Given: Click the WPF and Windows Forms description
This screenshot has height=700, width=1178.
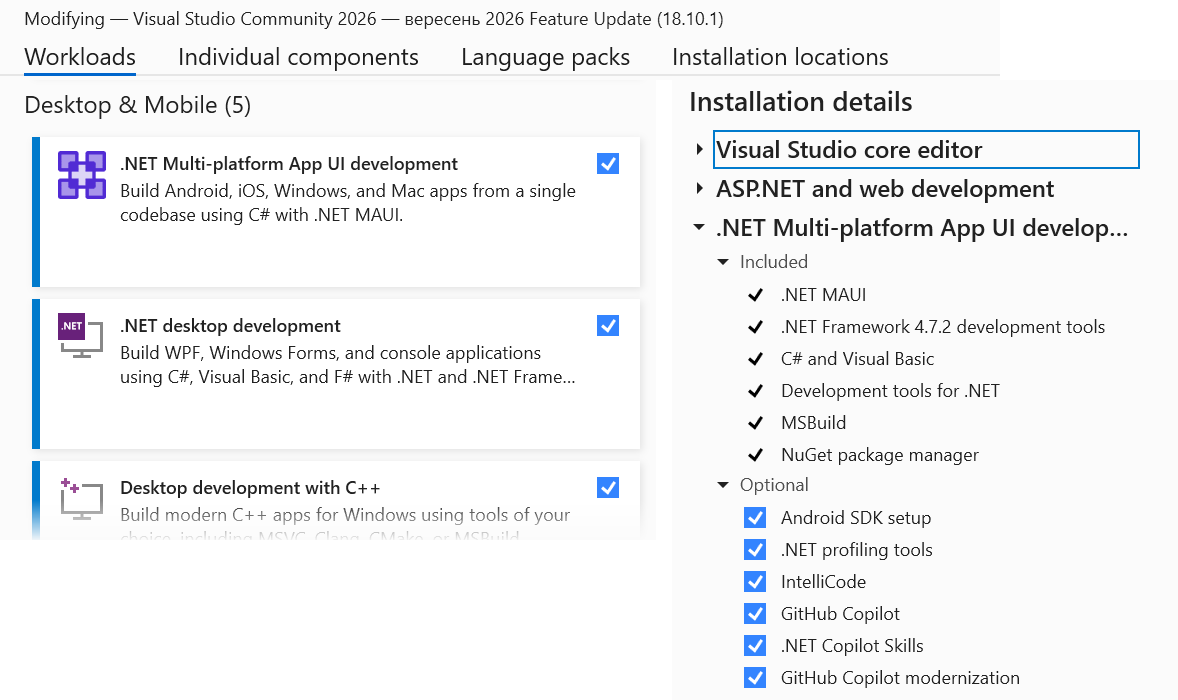Looking at the screenshot, I should point(348,365).
